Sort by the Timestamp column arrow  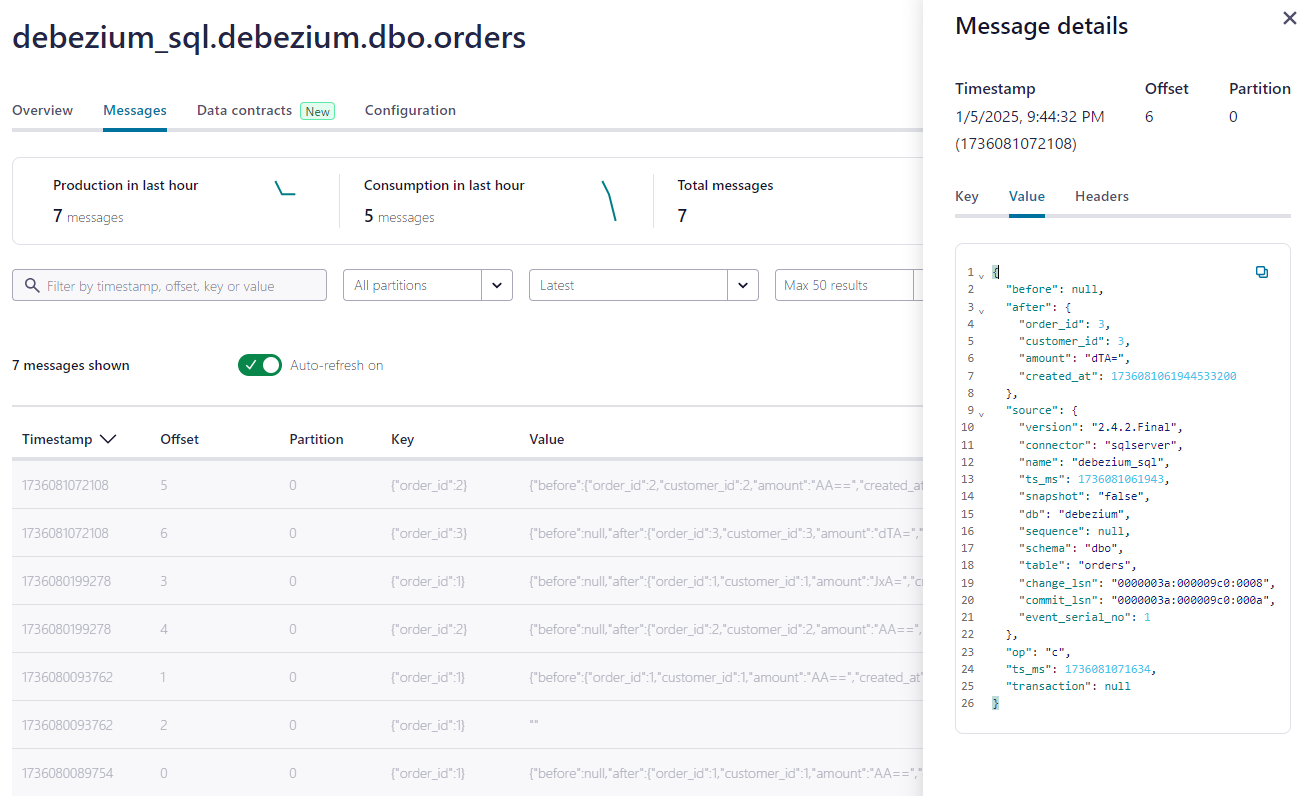click(x=108, y=439)
